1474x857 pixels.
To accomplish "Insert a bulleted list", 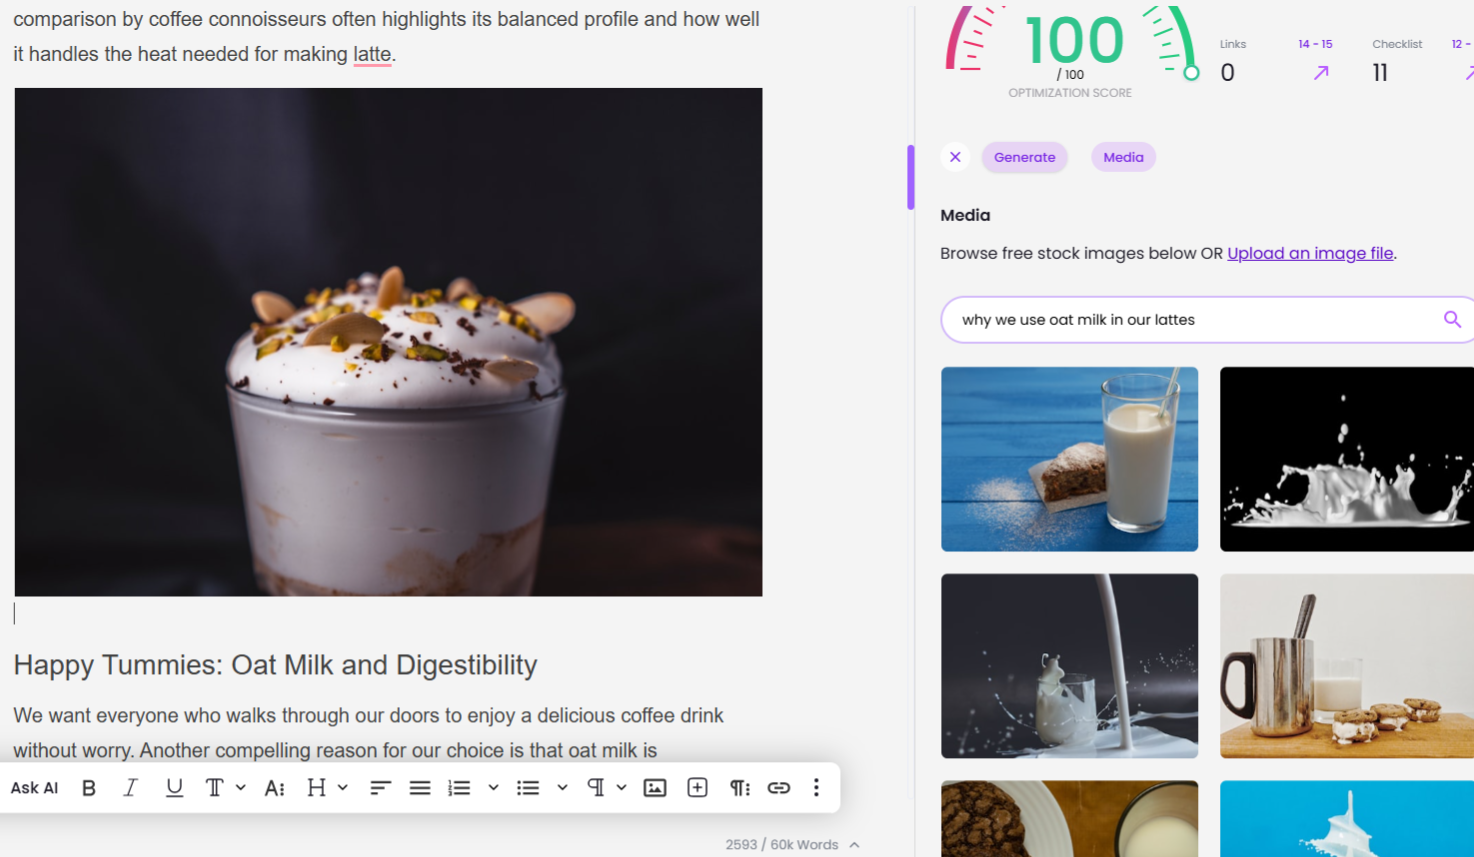I will [528, 788].
